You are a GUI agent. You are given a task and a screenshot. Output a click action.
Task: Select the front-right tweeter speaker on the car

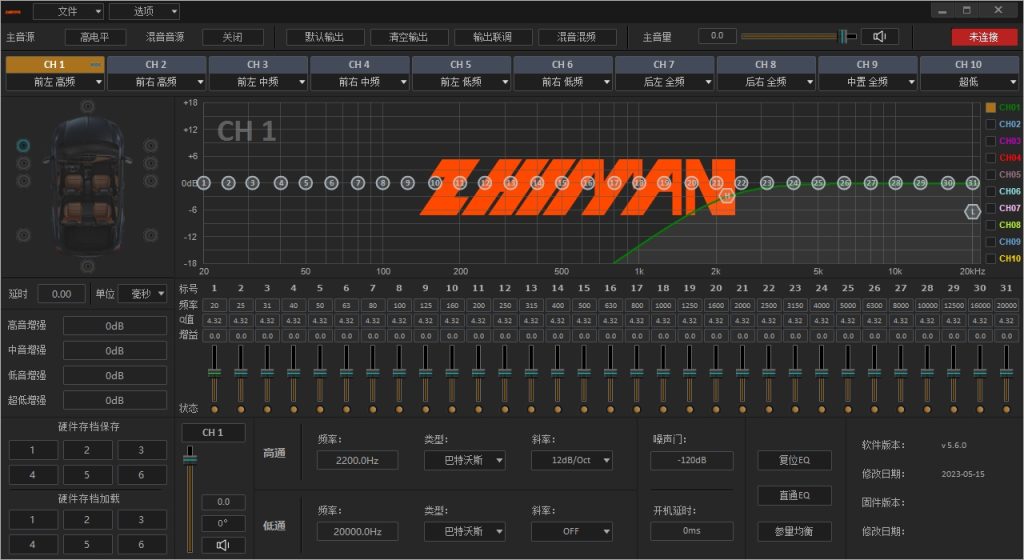(x=151, y=145)
